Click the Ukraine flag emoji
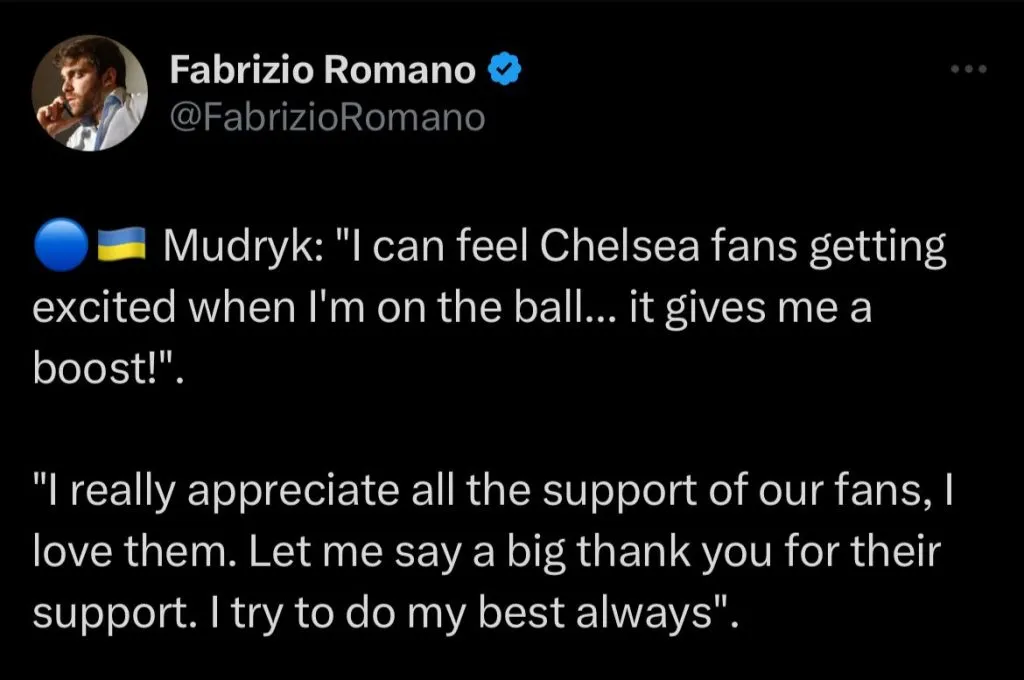Screen dimensions: 1024x680 (122, 246)
